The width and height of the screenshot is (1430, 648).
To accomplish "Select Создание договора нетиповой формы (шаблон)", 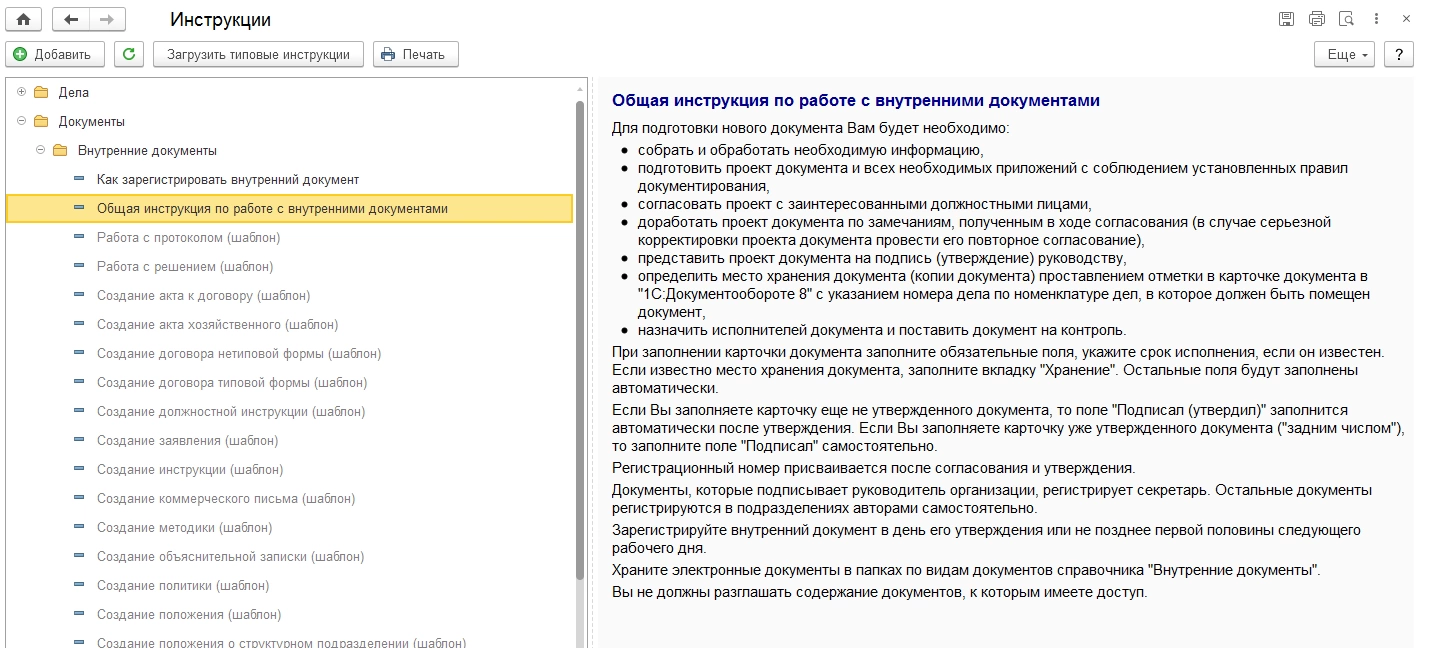I will coord(239,353).
